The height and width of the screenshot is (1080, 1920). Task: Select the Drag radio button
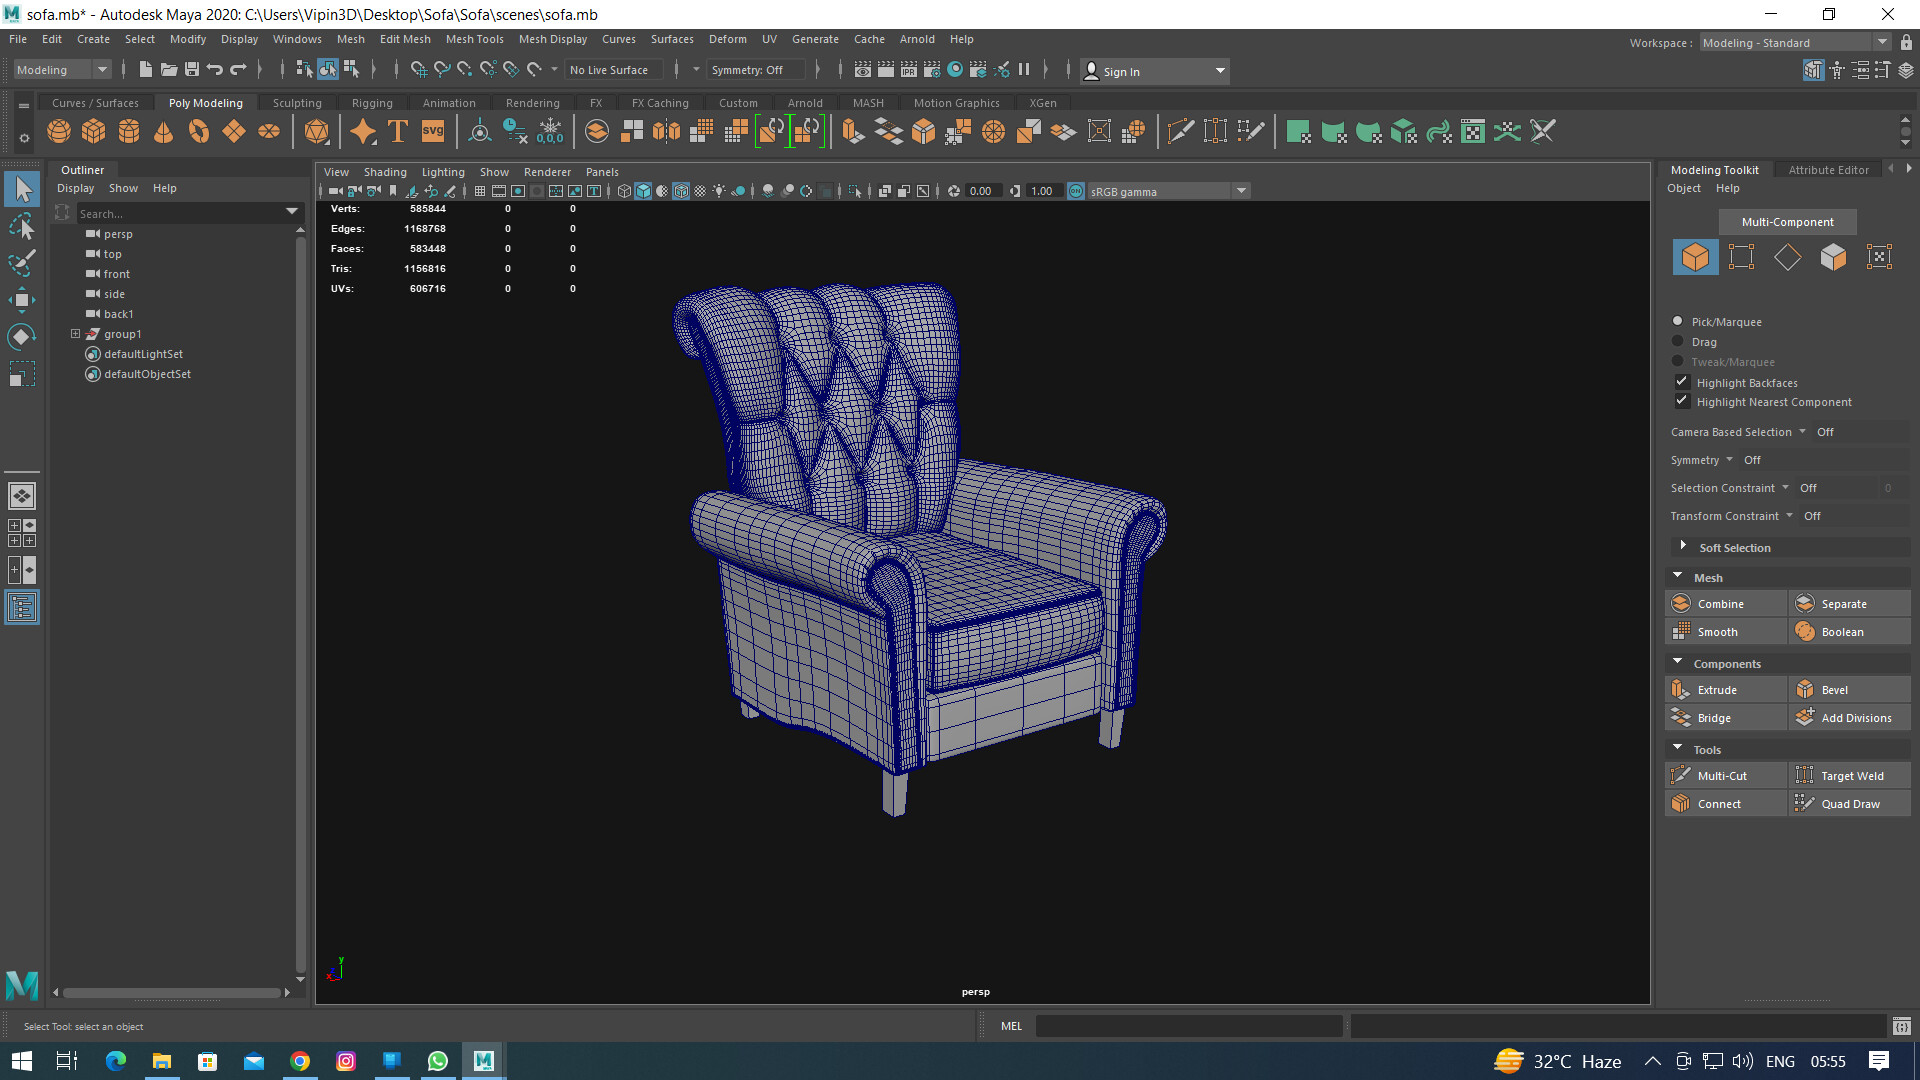(x=1678, y=341)
